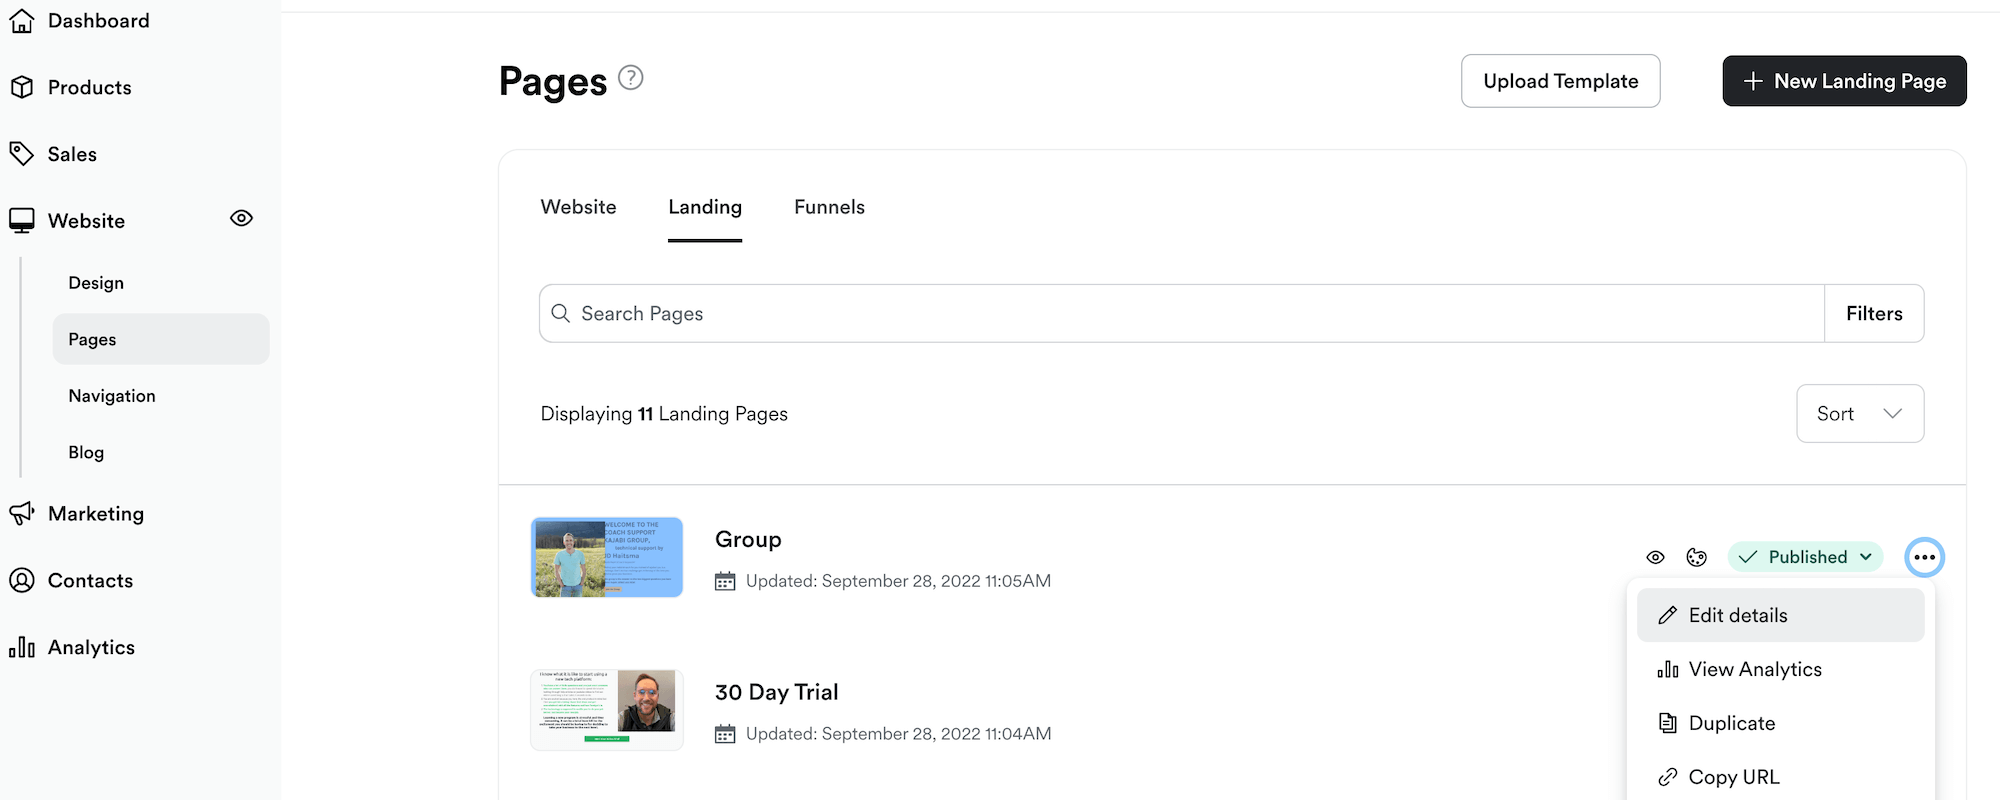
Task: Click the Contacts person icon
Action: [x=22, y=580]
